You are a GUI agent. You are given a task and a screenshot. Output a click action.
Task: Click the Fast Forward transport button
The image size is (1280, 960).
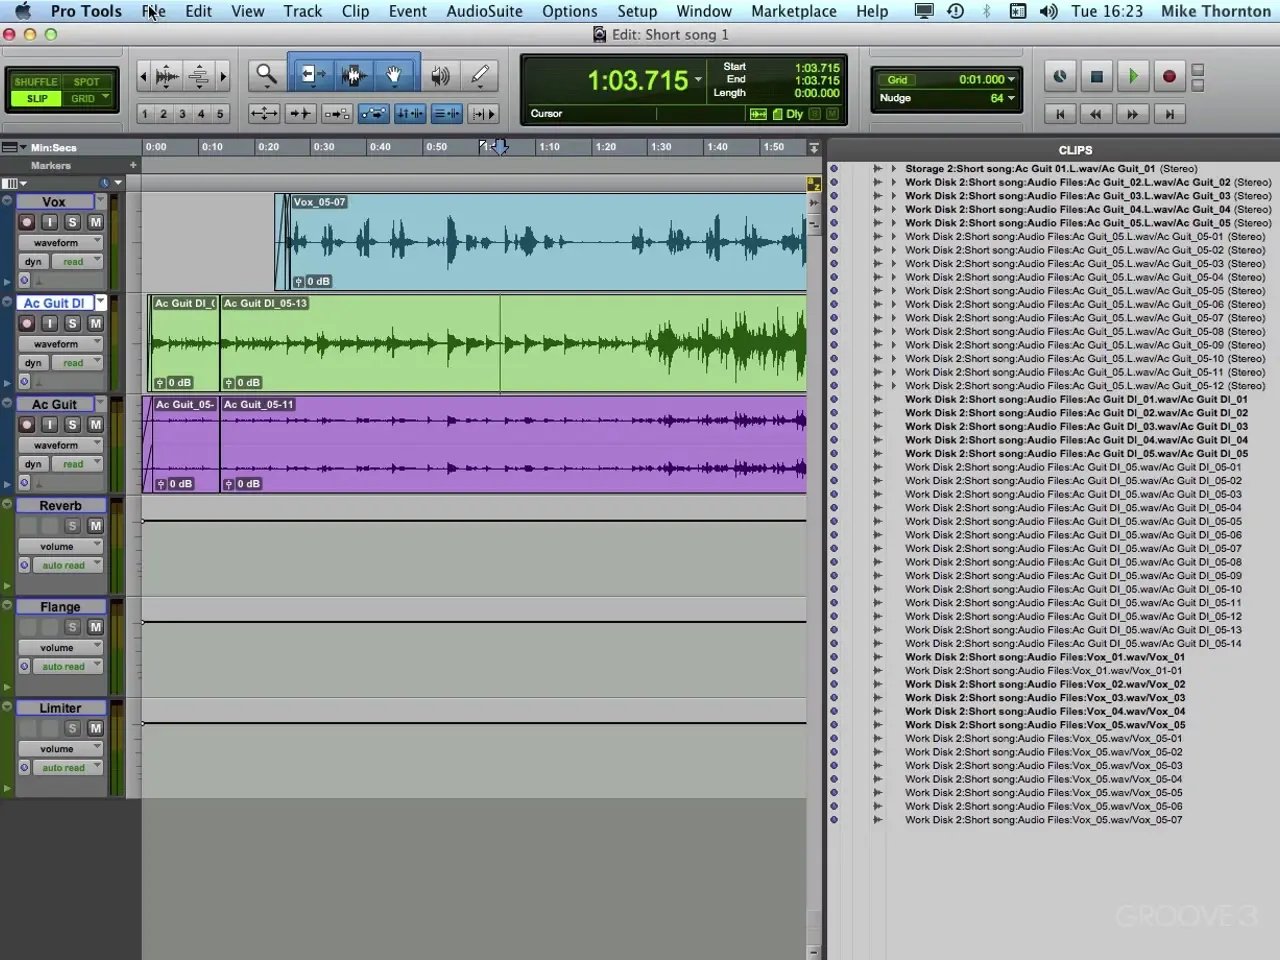(1132, 114)
